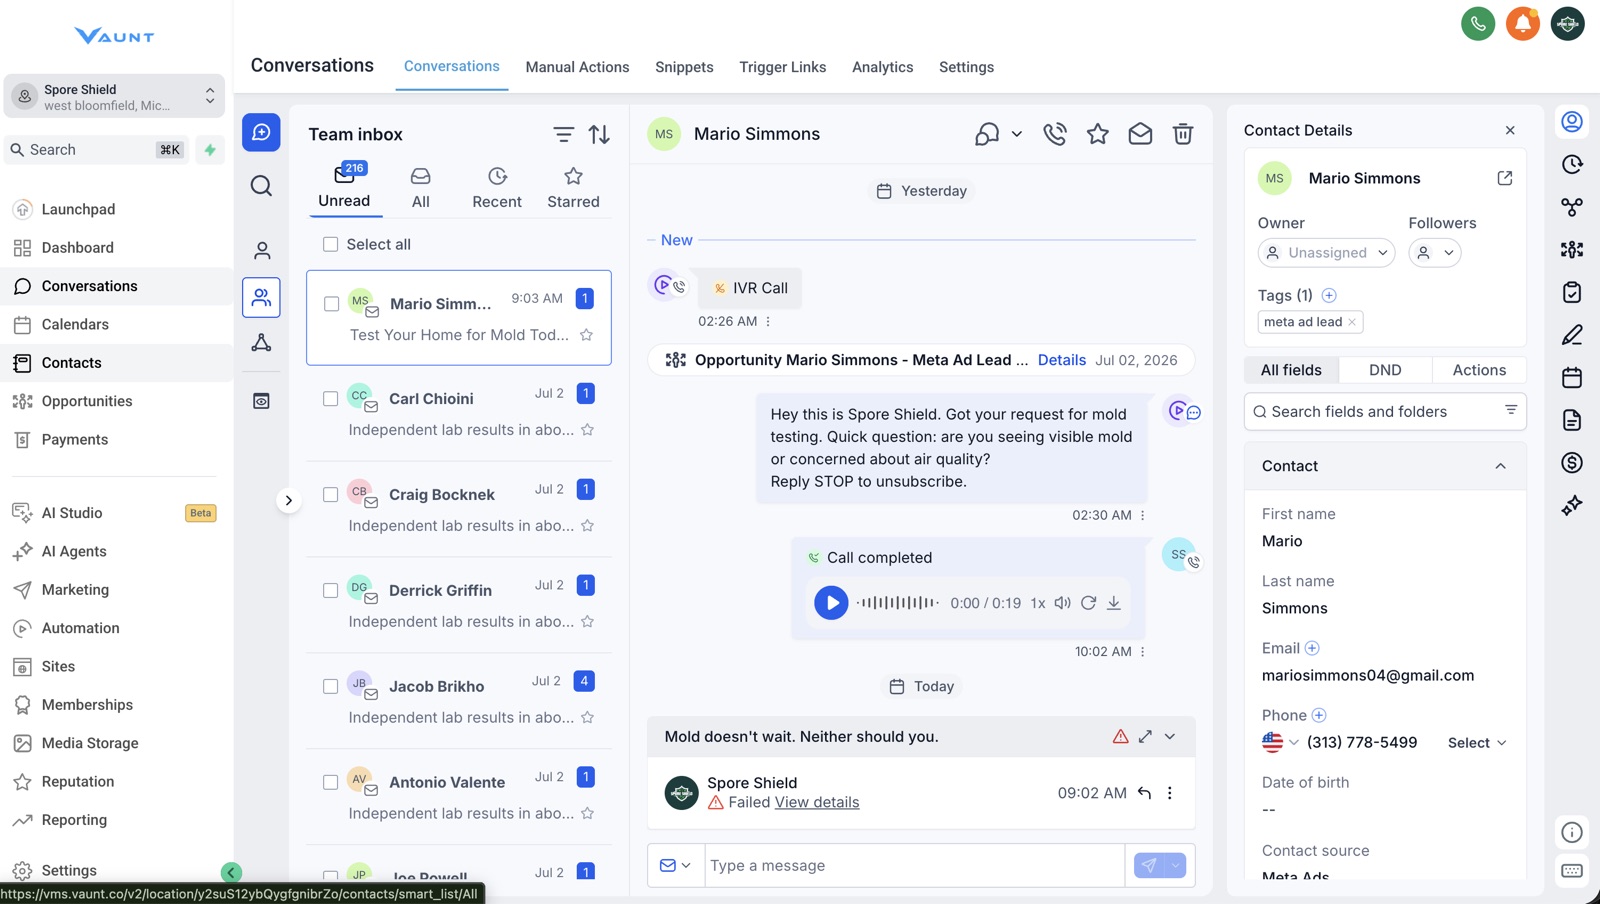Expand the failed email message

pos(1145,737)
